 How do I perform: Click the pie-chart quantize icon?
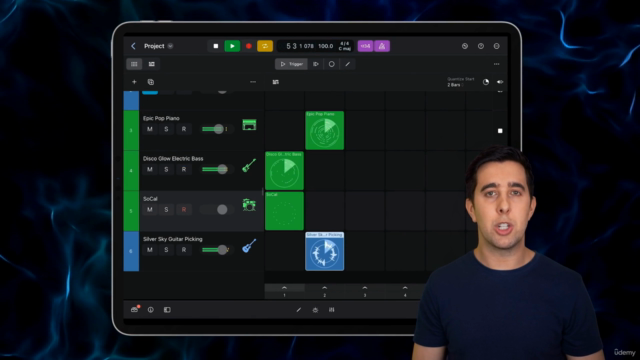pyautogui.click(x=486, y=82)
